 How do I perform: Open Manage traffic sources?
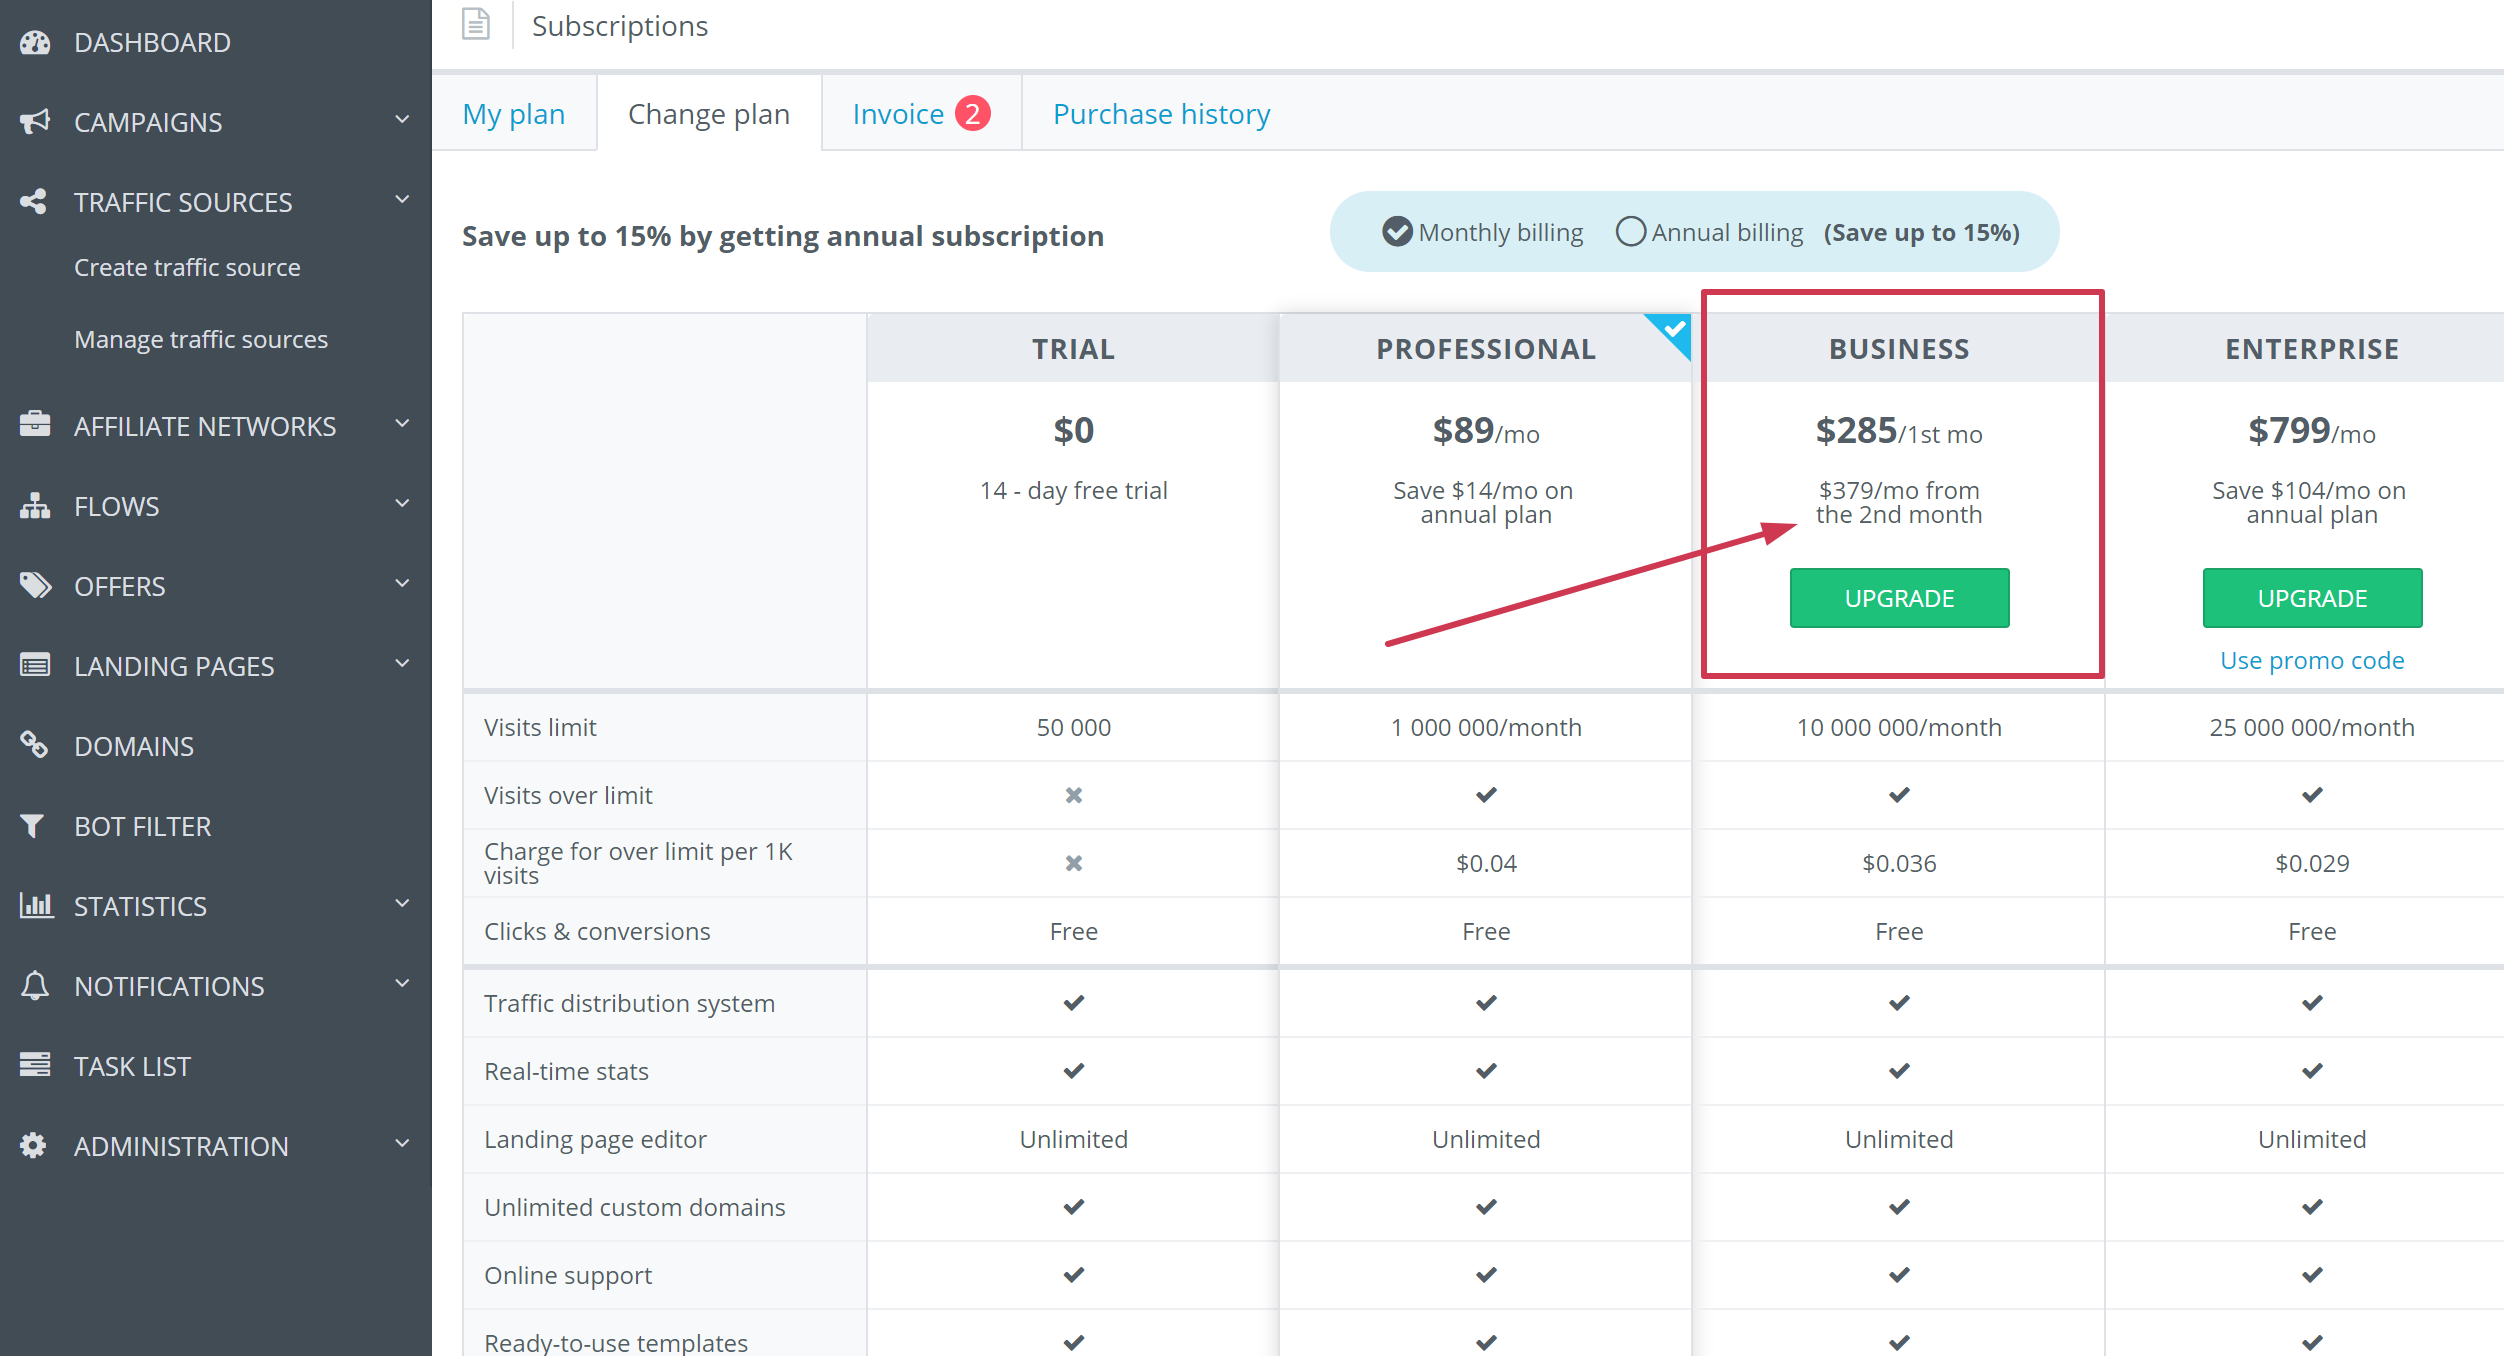200,339
